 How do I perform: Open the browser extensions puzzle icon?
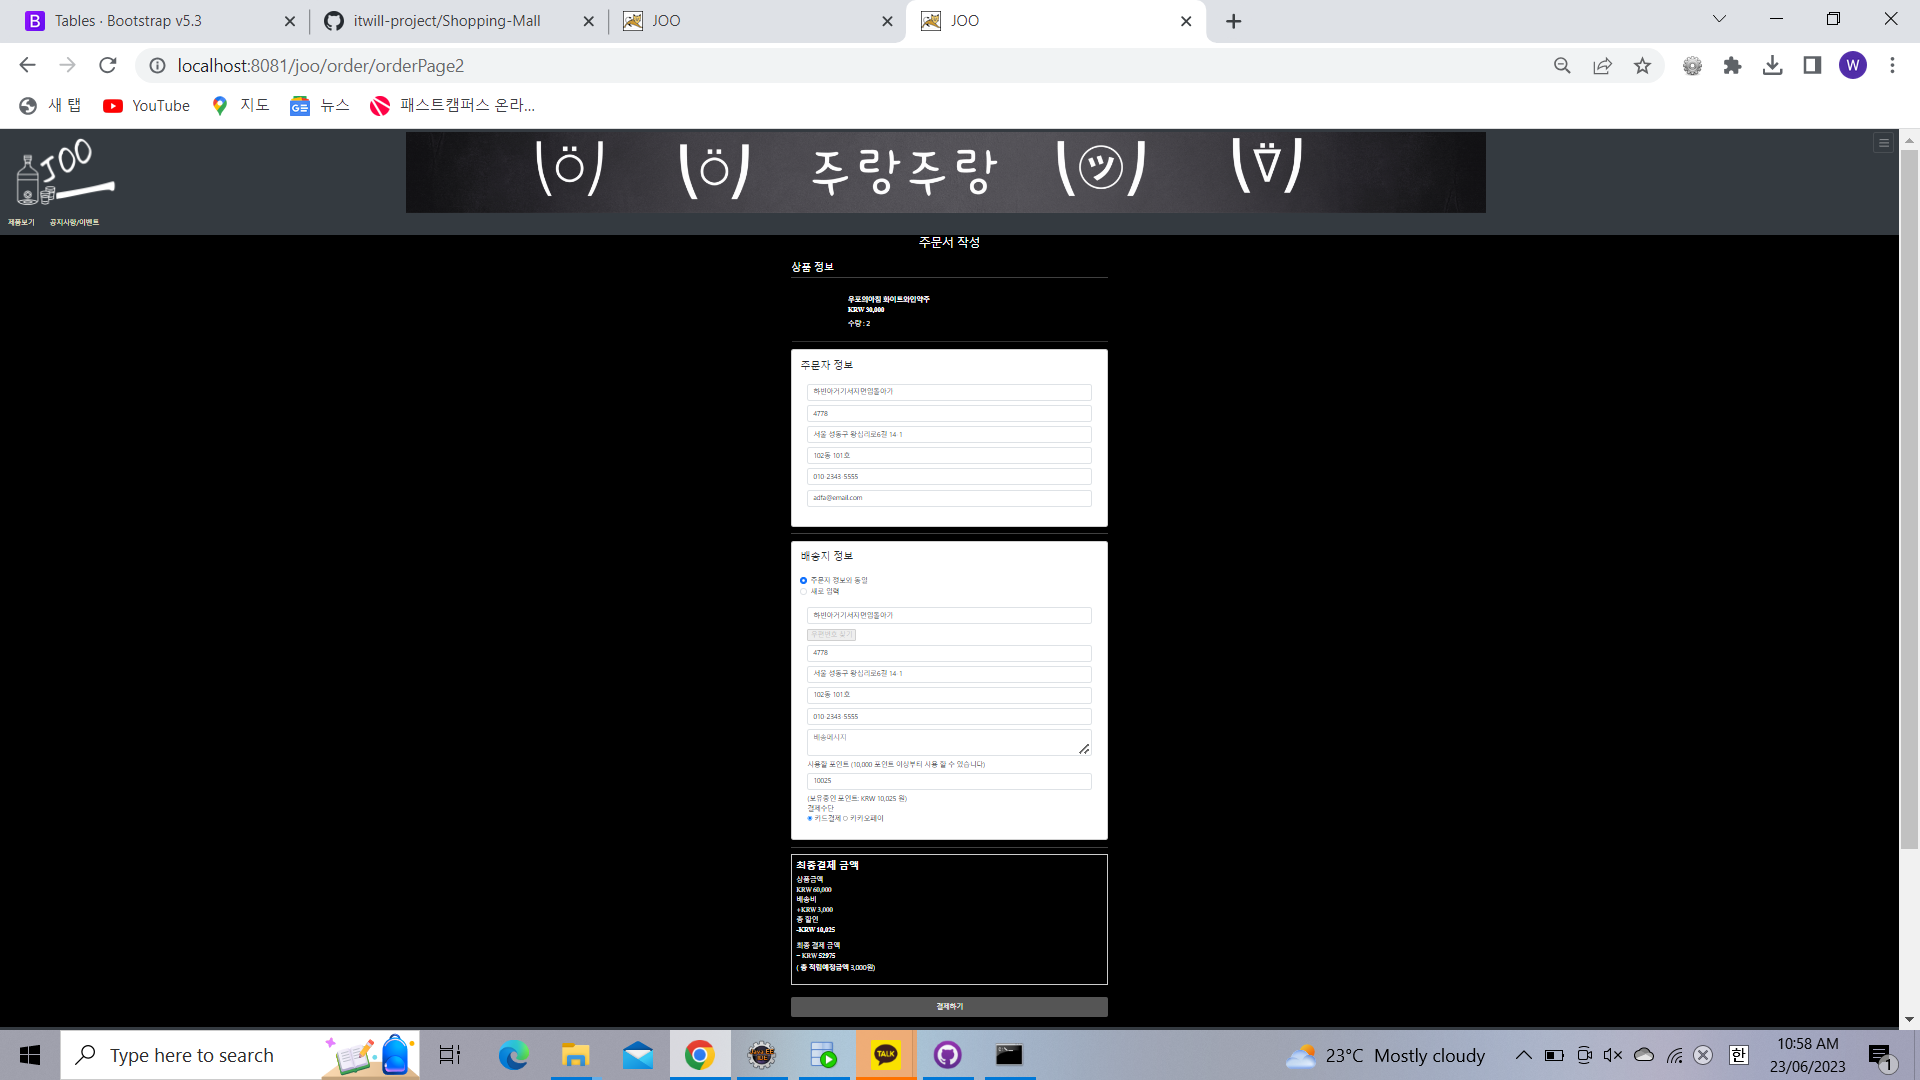click(1733, 65)
